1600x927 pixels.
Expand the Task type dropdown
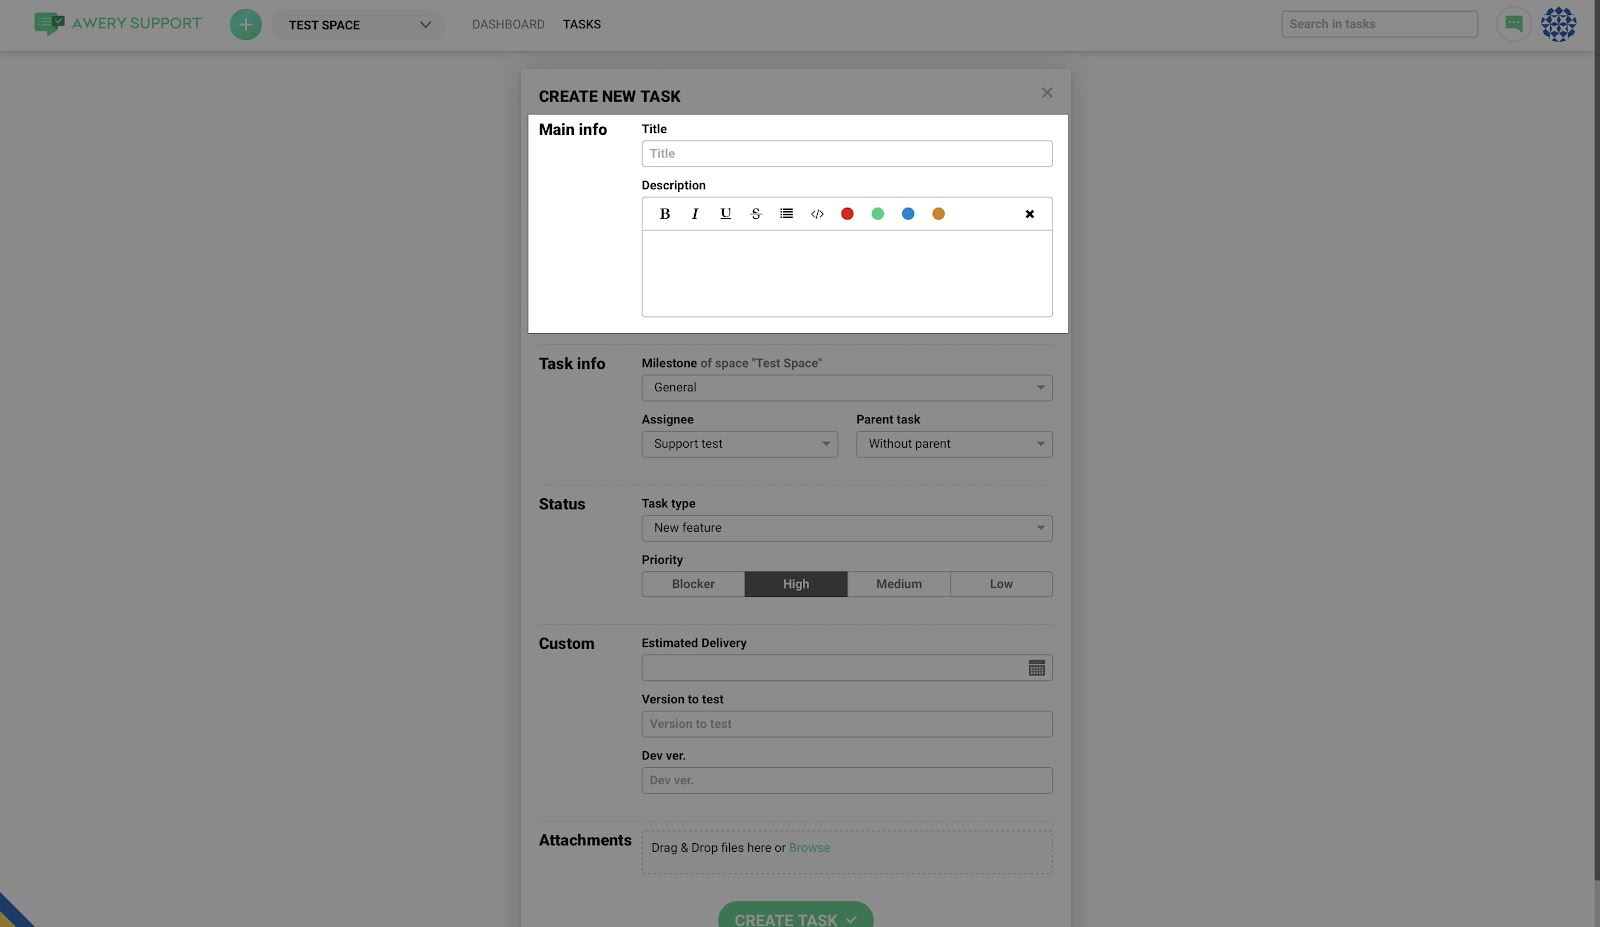click(x=846, y=528)
